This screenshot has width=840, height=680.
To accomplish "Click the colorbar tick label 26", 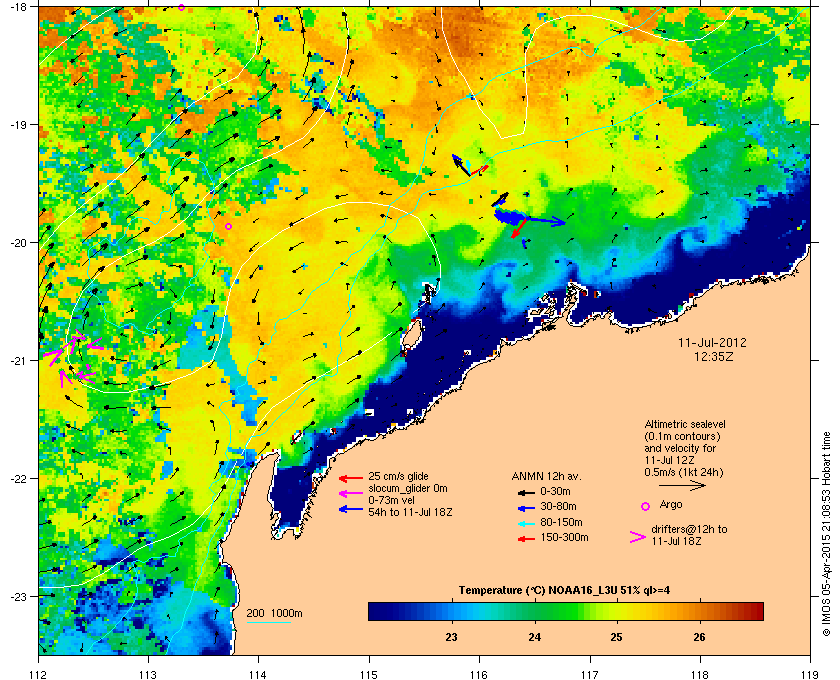I will [699, 637].
